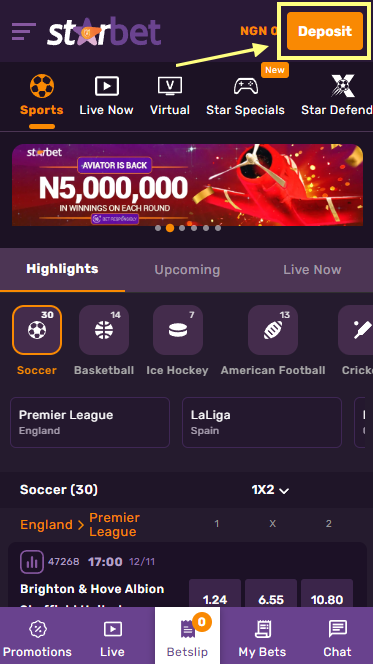The height and width of the screenshot is (664, 373).
Task: Open the Aviator promotional banner
Action: click(187, 185)
